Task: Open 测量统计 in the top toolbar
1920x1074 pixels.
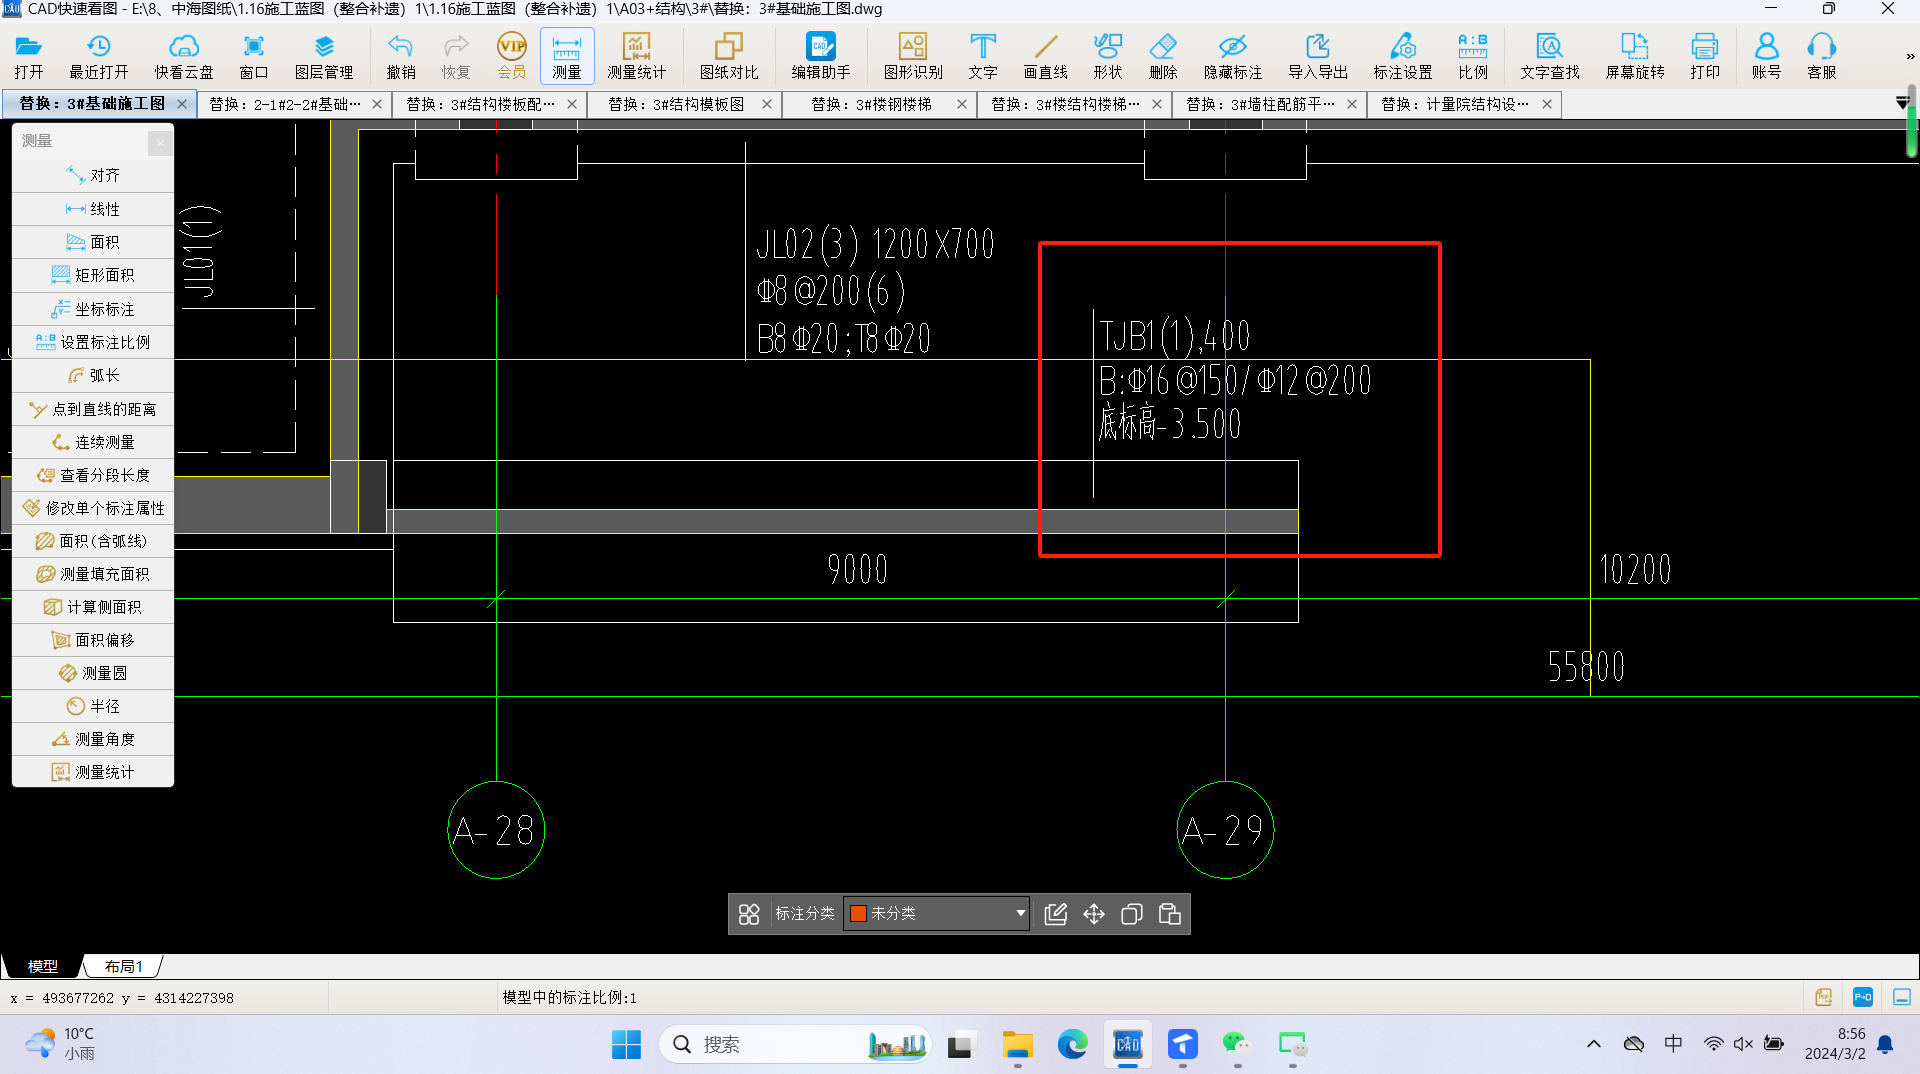Action: (x=637, y=56)
